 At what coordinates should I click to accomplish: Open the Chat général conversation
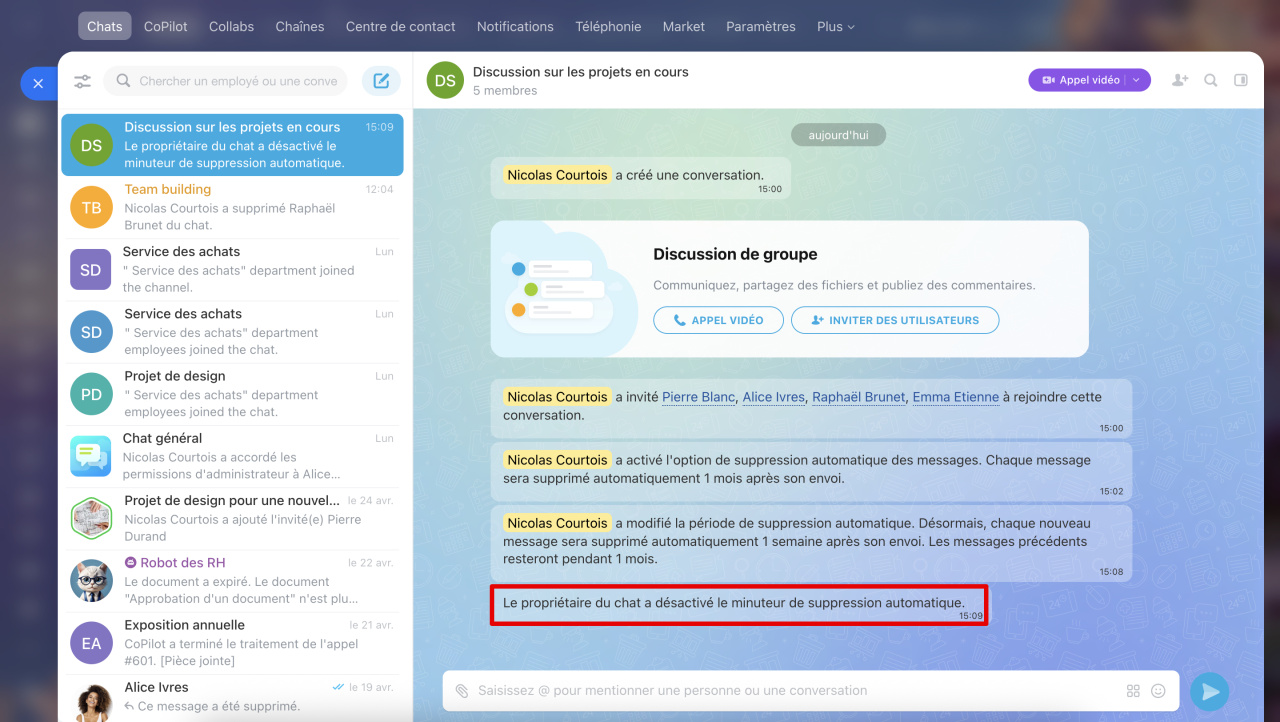coord(232,456)
